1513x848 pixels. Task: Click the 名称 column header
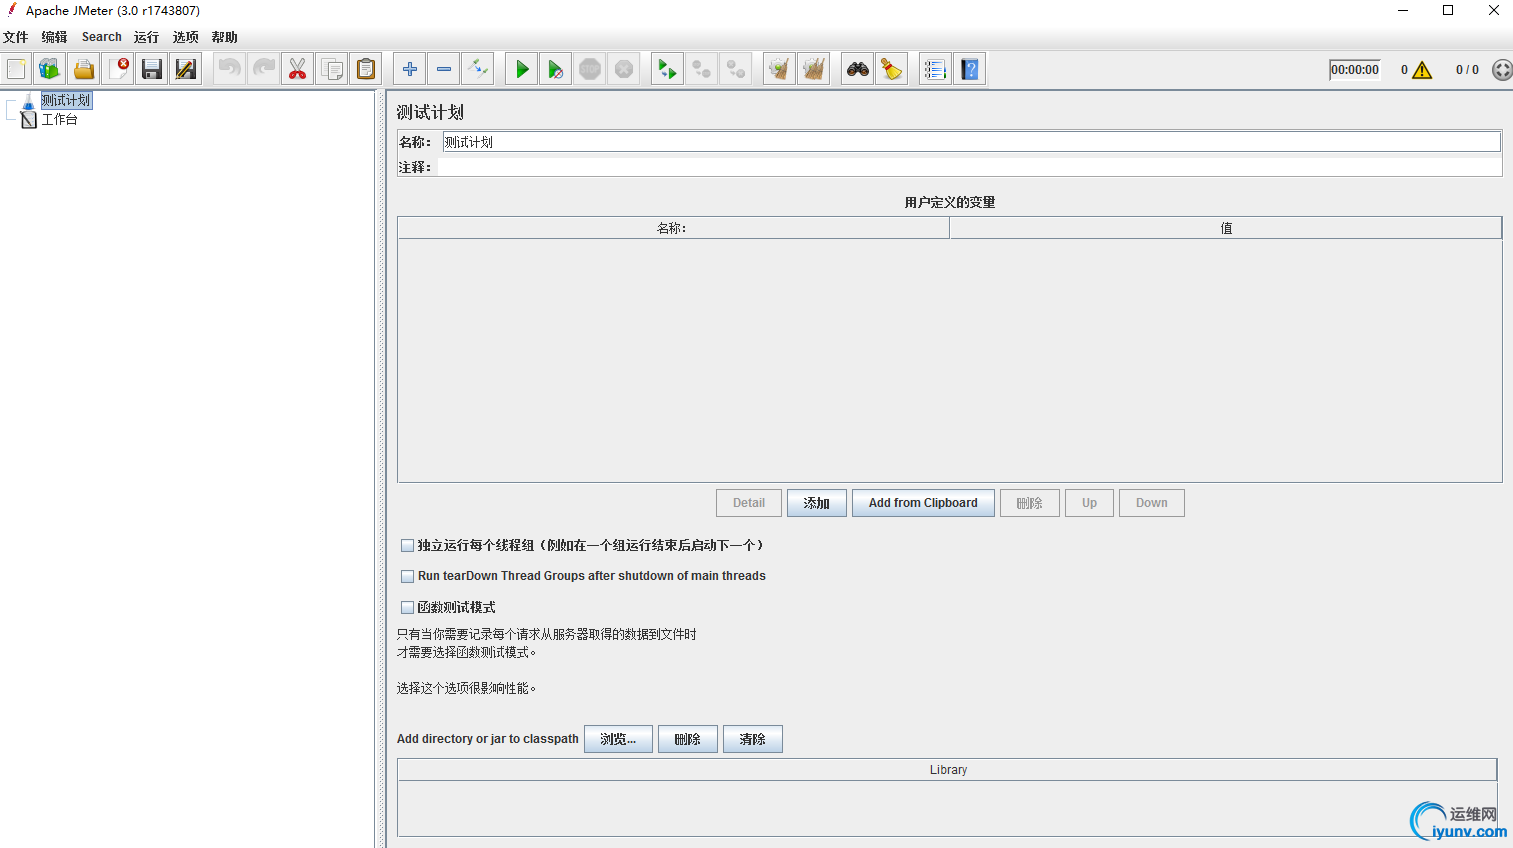(673, 228)
